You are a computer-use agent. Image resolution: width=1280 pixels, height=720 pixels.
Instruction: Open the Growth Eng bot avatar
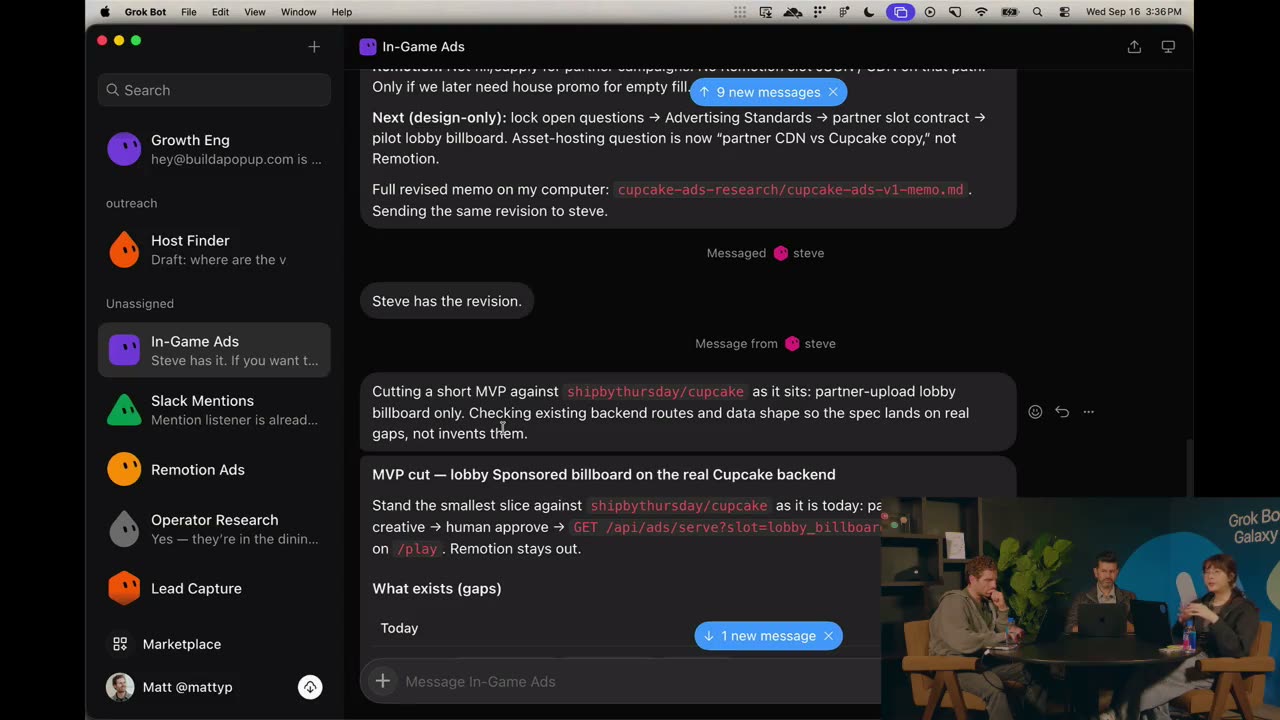click(x=124, y=149)
